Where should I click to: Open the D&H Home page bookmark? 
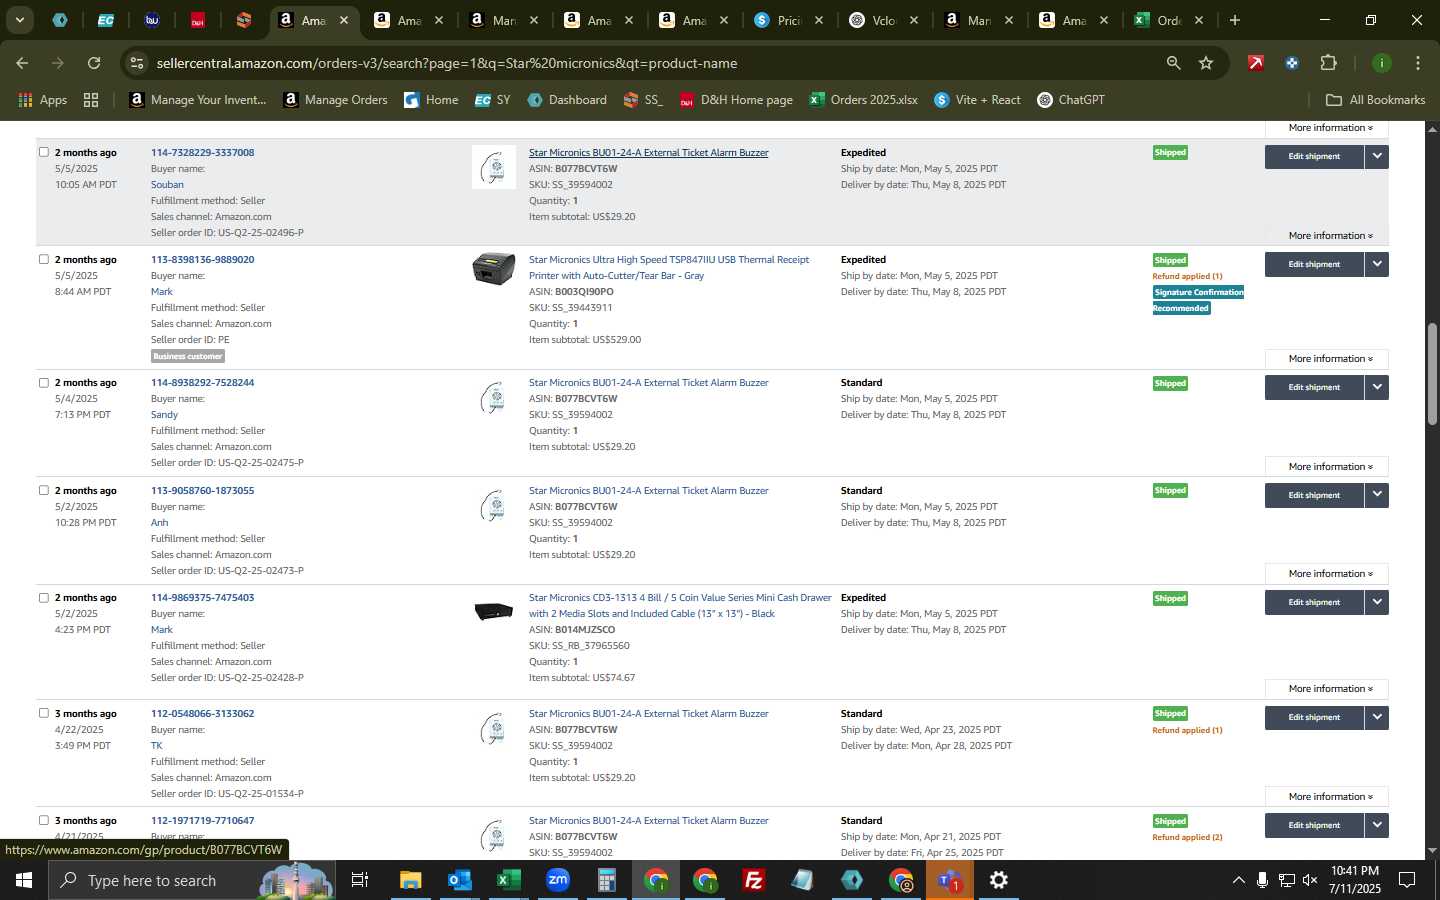(x=736, y=100)
